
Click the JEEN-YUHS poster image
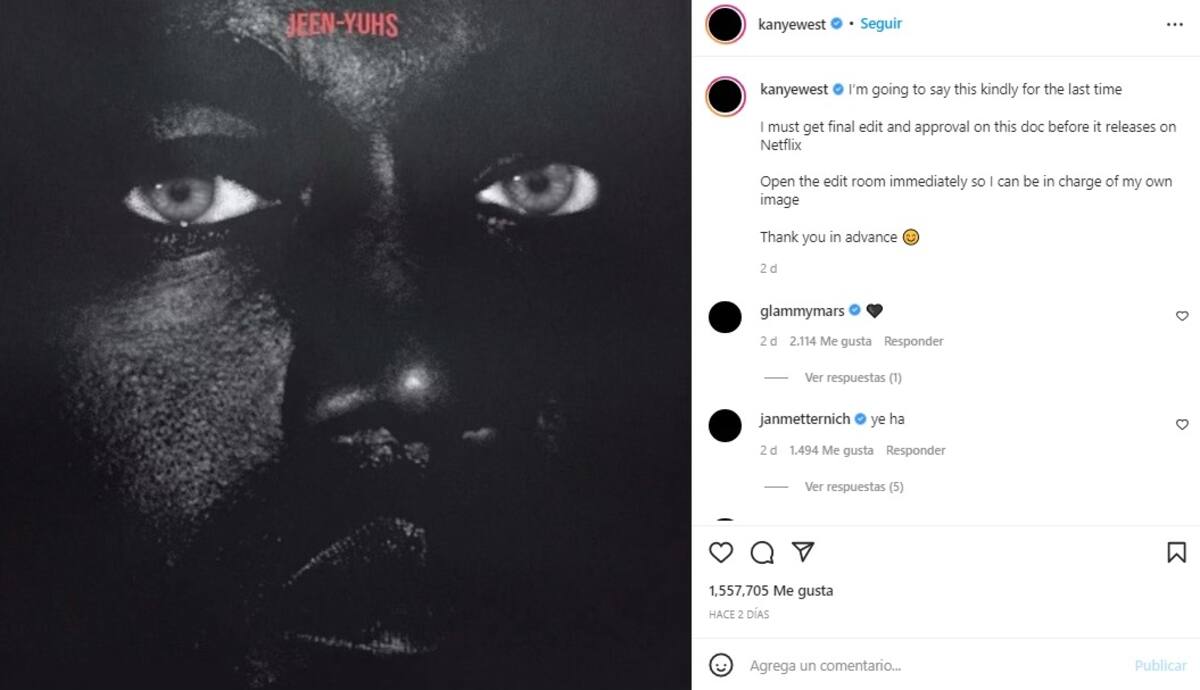pos(345,345)
